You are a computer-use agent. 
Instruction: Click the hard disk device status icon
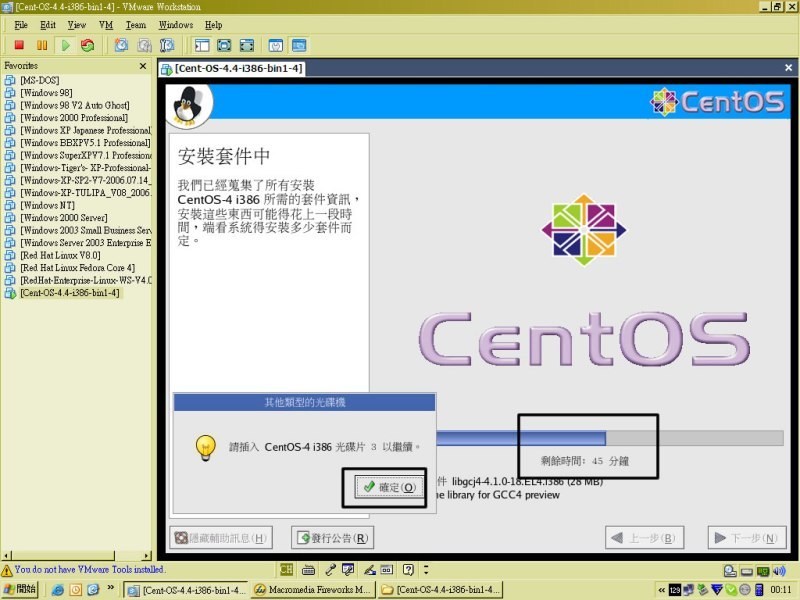point(730,571)
